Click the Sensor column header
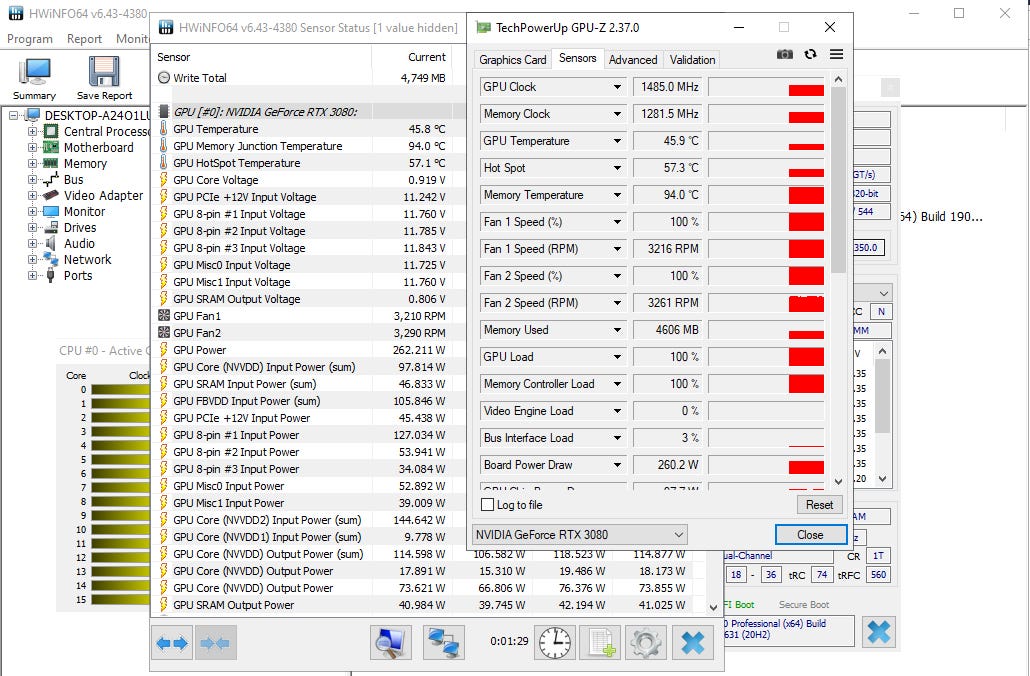The image size is (1030, 676). pos(173,57)
